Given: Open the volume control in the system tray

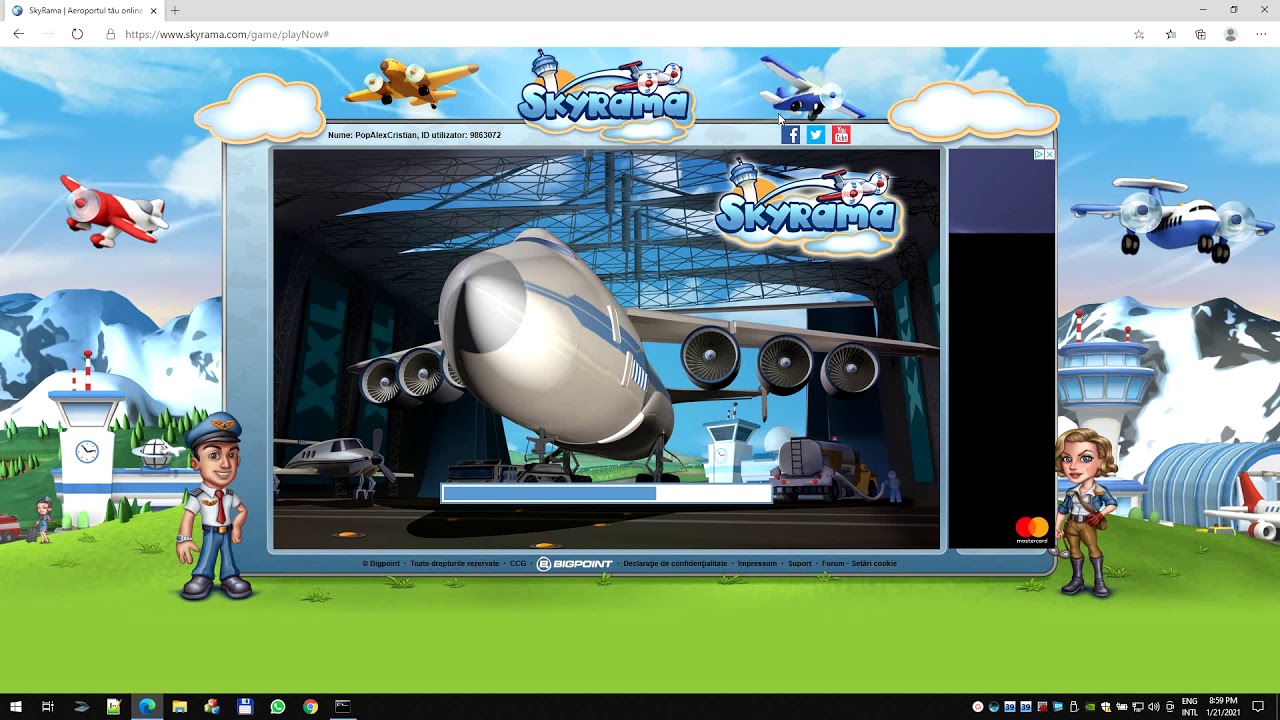Looking at the screenshot, I should pos(1154,707).
